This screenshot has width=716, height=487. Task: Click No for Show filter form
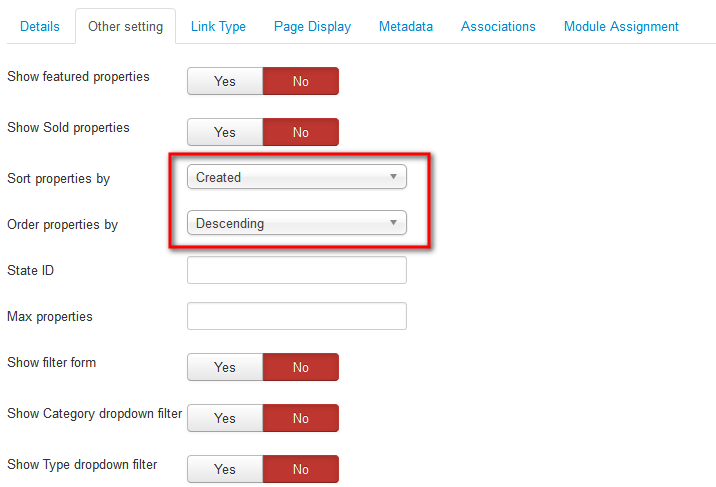coord(301,367)
